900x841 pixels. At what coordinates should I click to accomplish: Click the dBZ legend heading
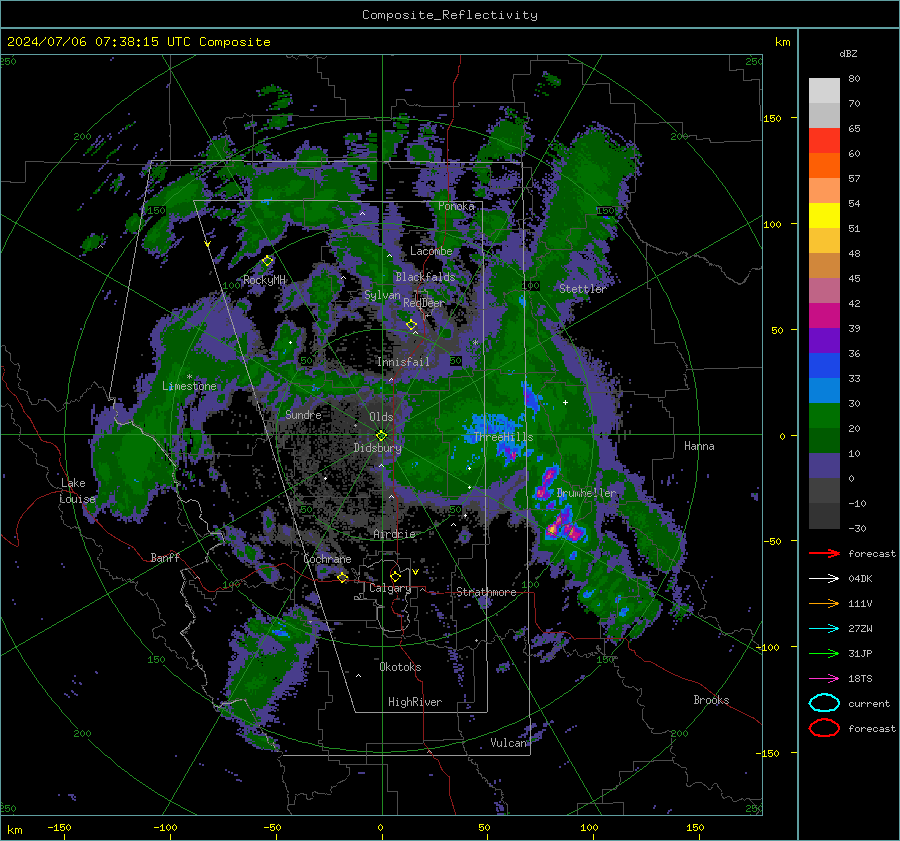click(x=848, y=54)
